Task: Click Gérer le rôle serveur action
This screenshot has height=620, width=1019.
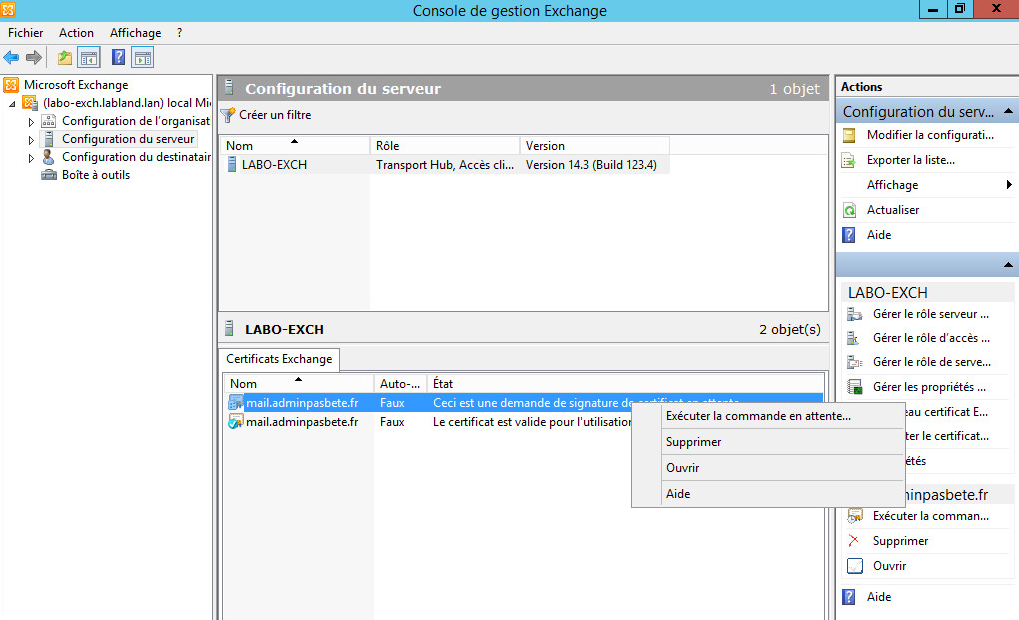Action: click(x=930, y=314)
